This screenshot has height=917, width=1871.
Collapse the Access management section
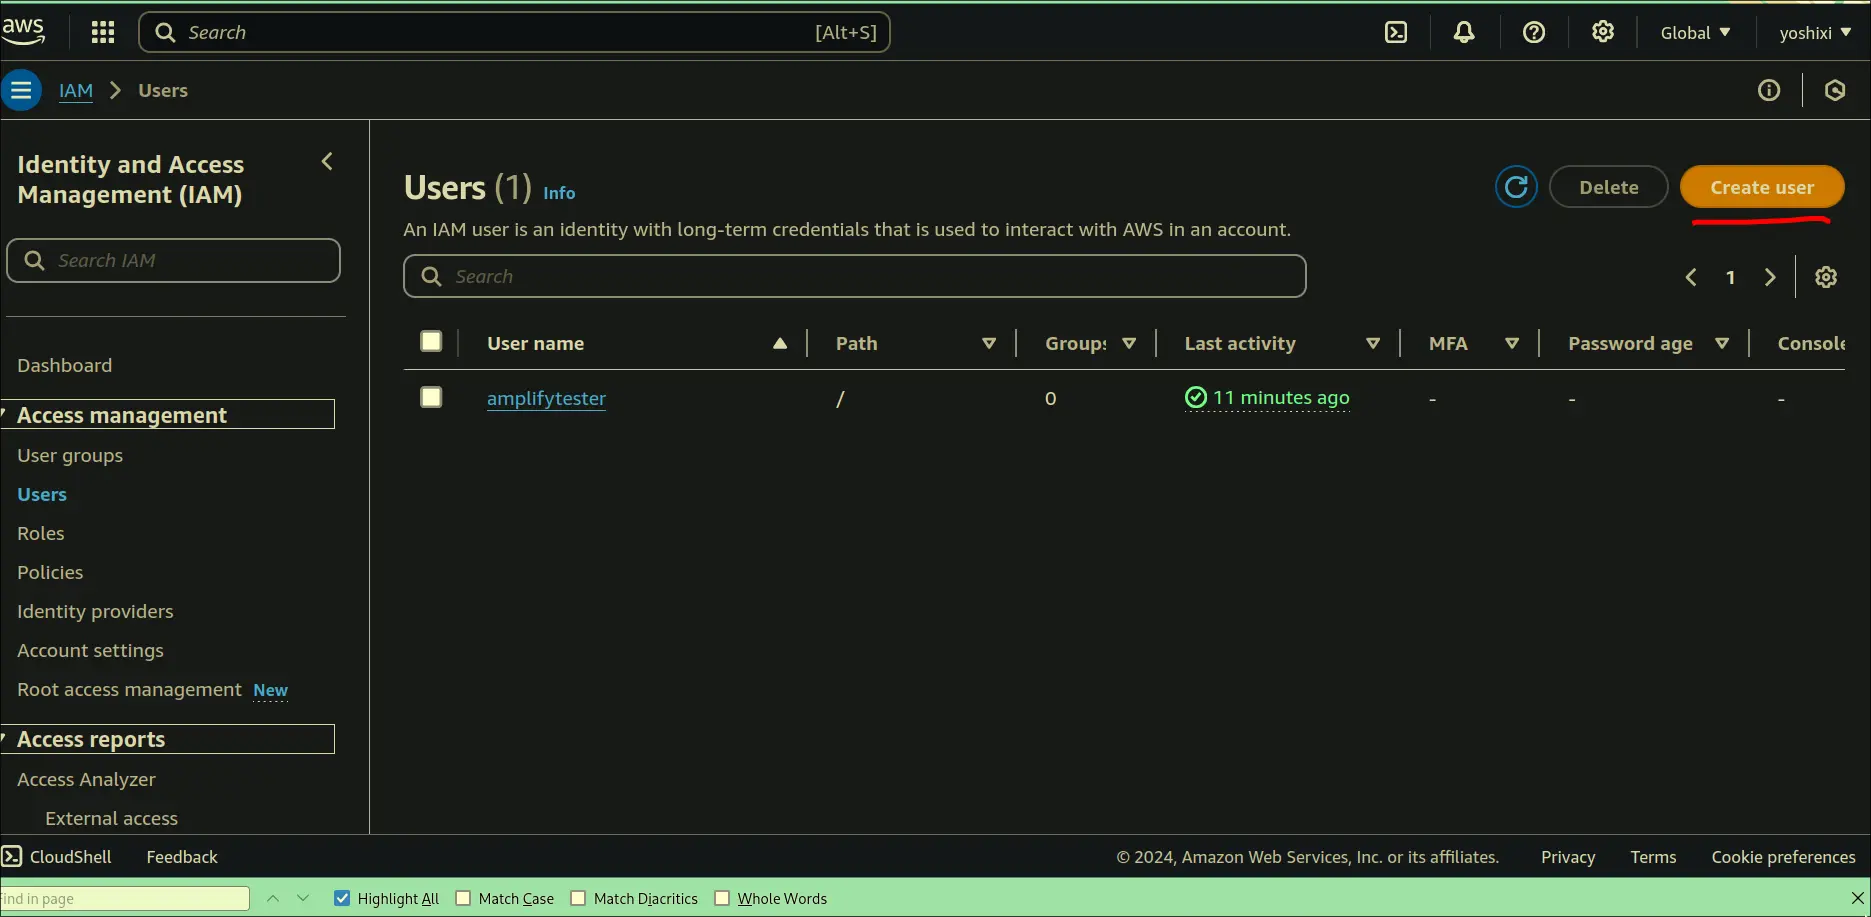[x=121, y=415]
